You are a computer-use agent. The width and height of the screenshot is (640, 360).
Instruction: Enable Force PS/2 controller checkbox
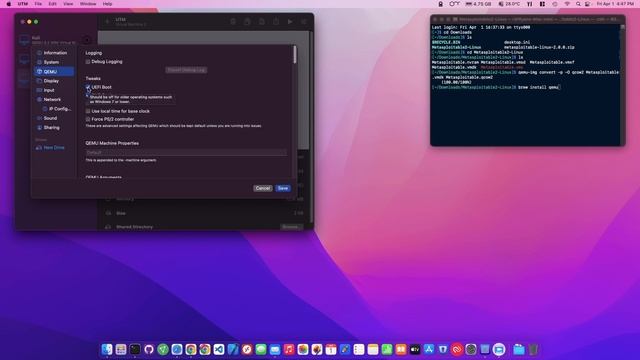click(x=88, y=119)
